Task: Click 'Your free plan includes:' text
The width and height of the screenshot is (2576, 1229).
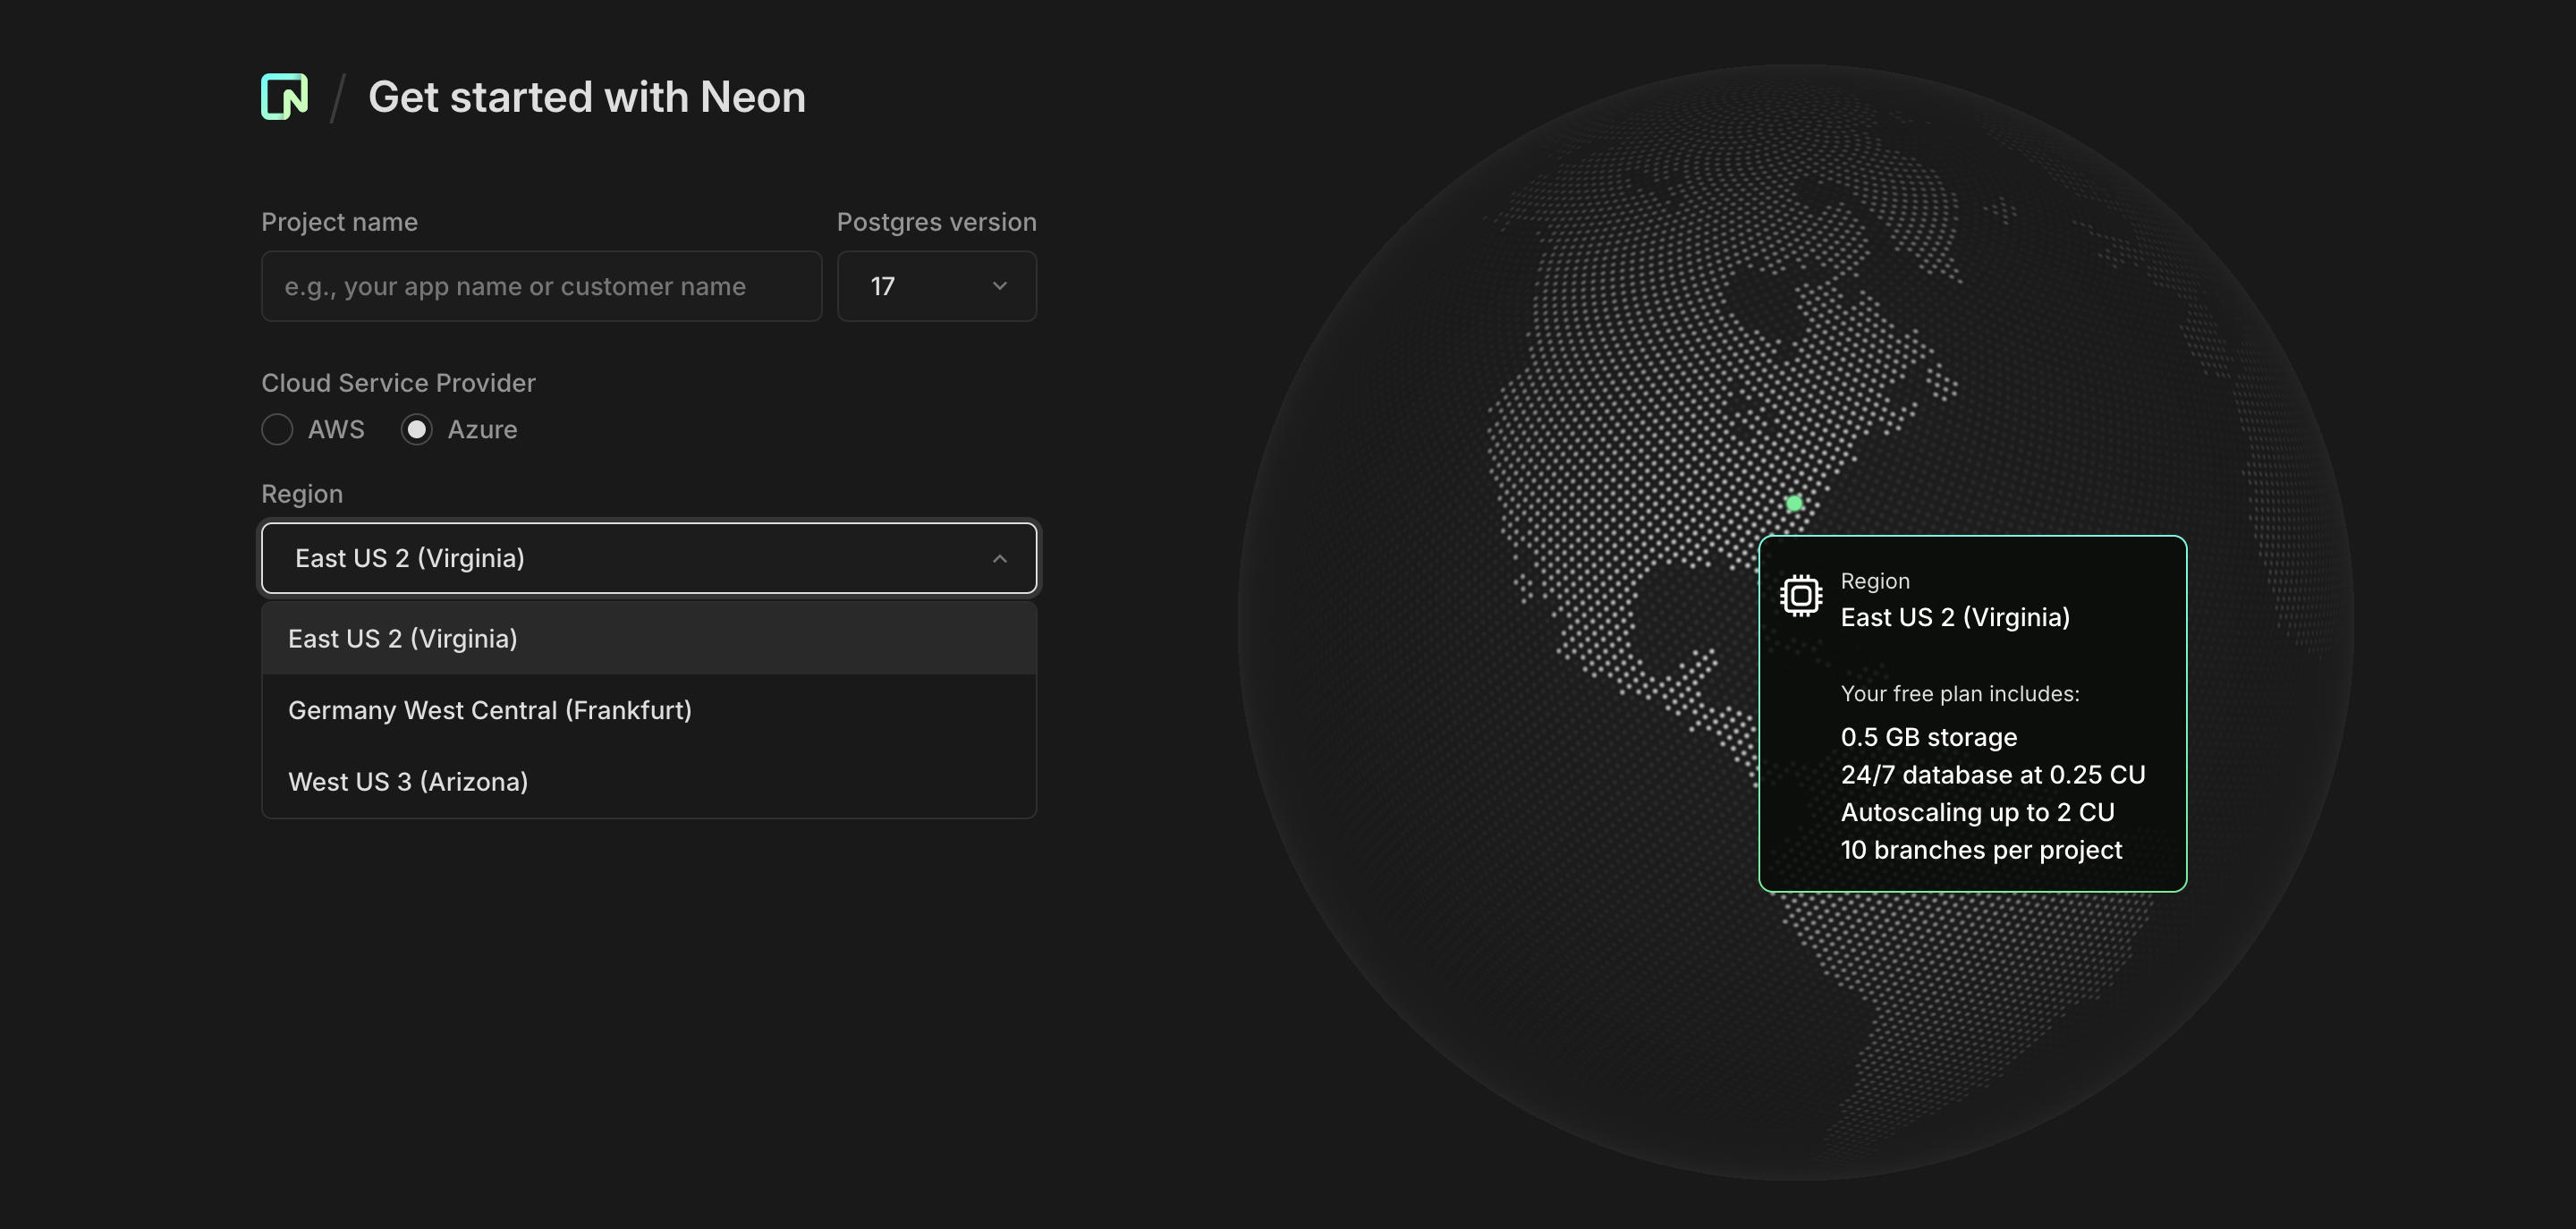Action: tap(1960, 694)
